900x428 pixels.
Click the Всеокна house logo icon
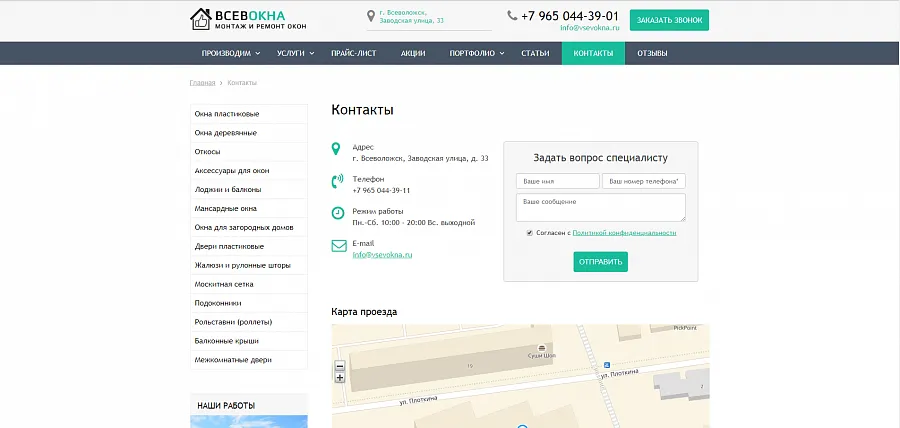200,19
